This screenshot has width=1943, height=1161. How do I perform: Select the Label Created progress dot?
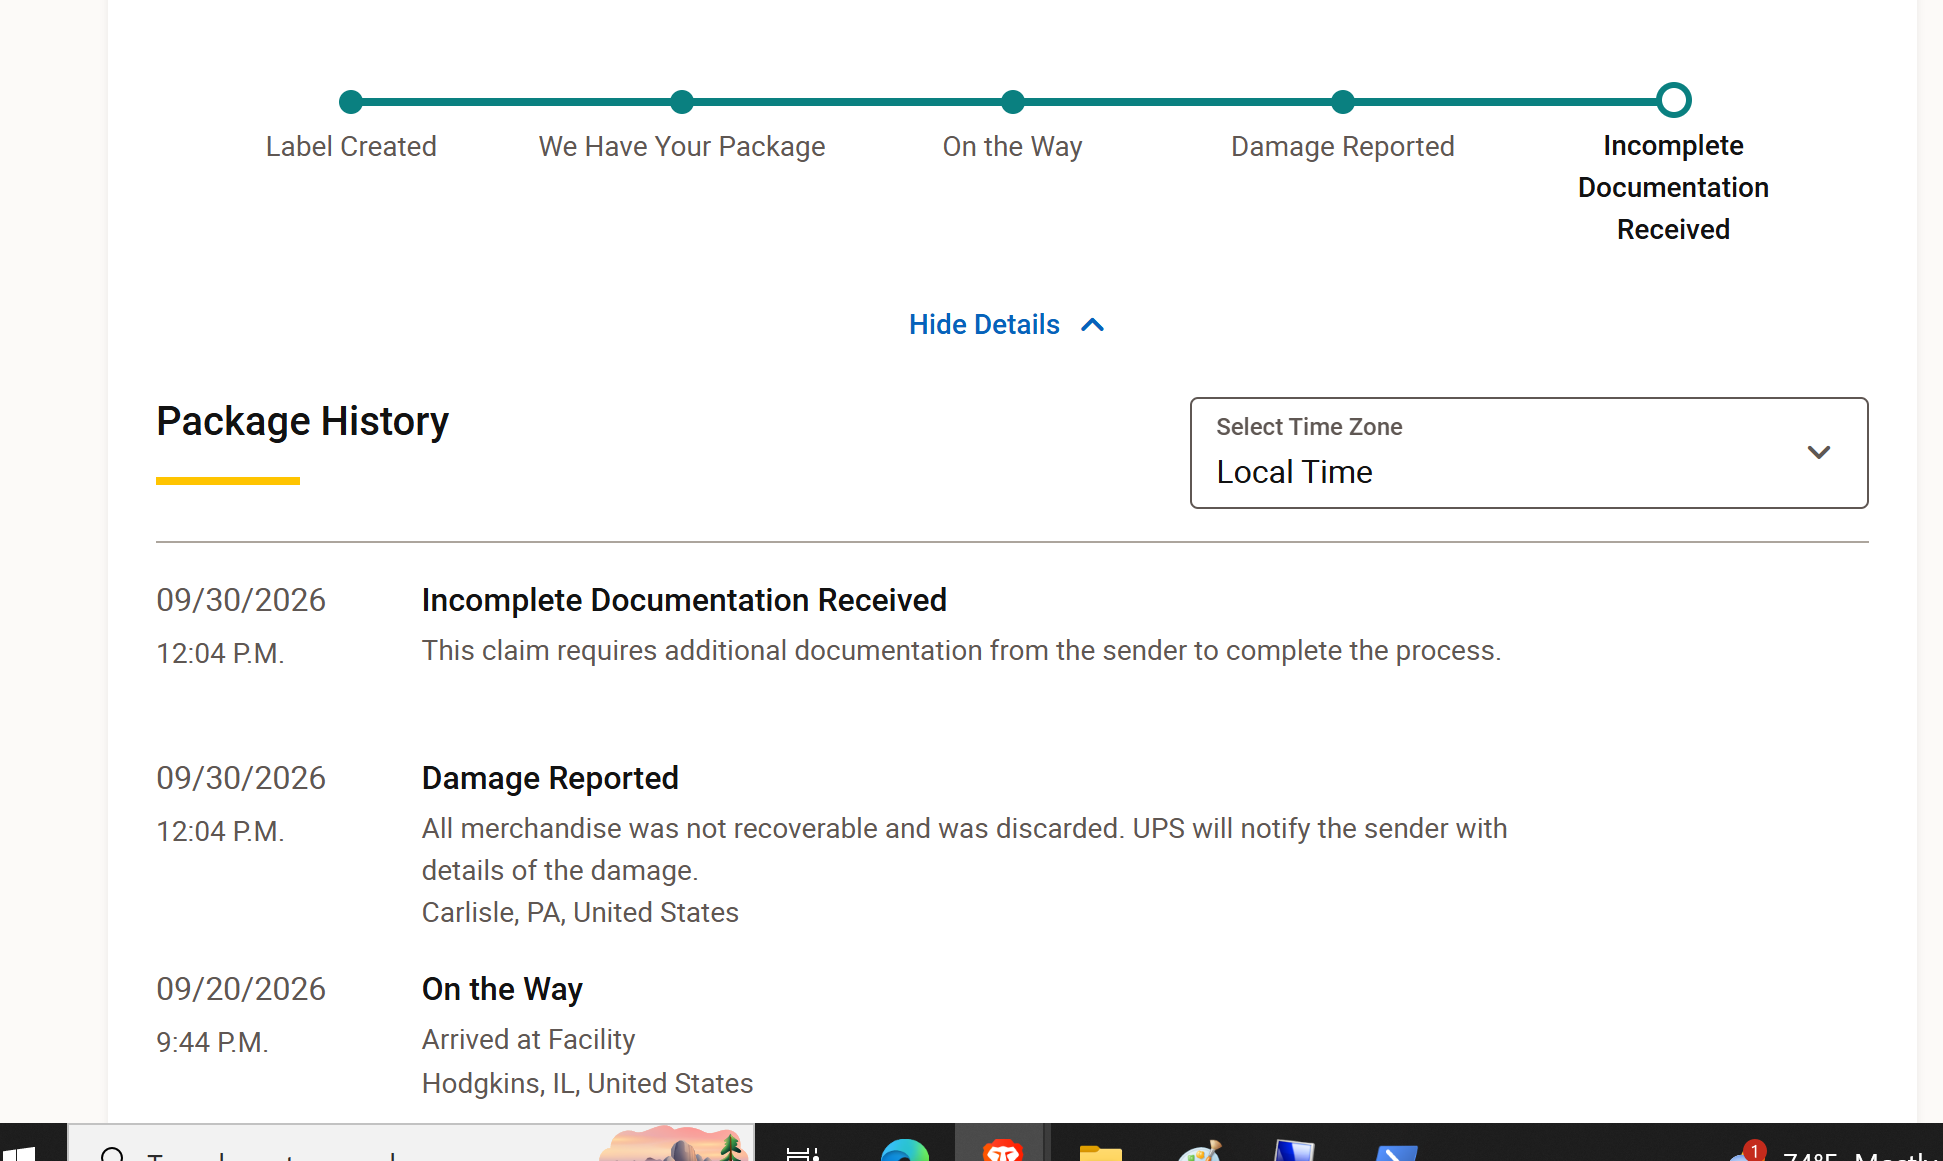tap(351, 101)
